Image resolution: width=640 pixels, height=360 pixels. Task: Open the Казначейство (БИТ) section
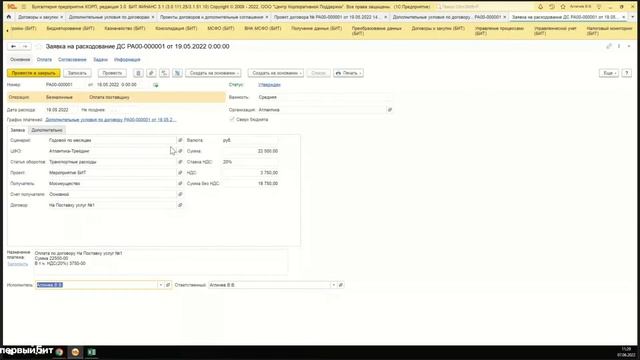124,29
